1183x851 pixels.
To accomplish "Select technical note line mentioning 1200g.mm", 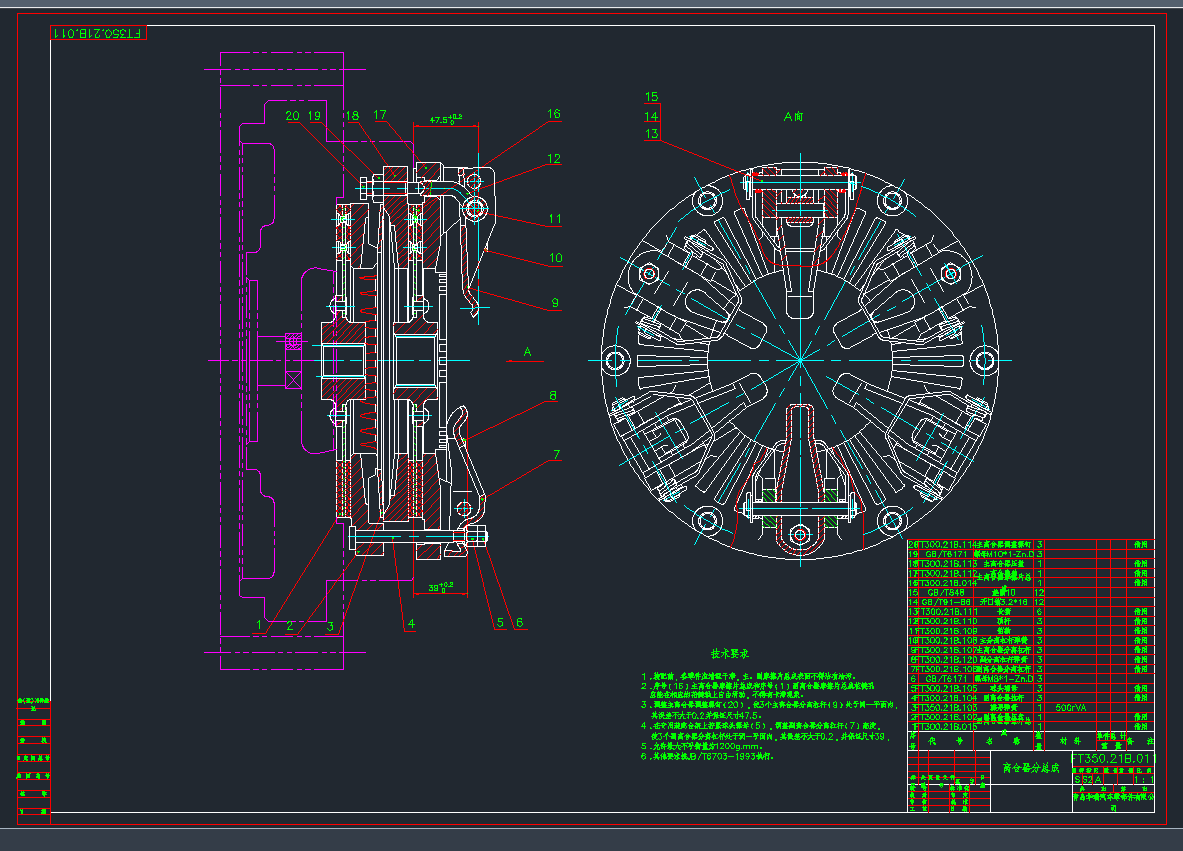I will point(702,746).
